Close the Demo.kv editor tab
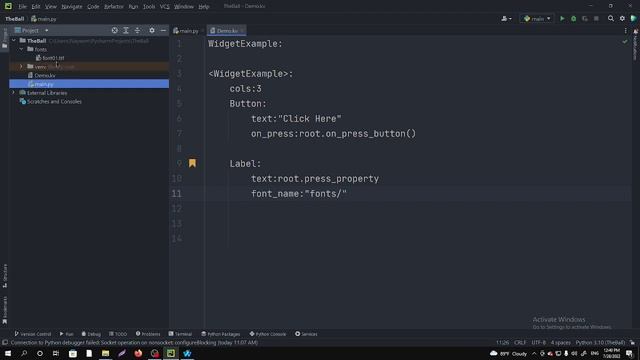 (242, 31)
